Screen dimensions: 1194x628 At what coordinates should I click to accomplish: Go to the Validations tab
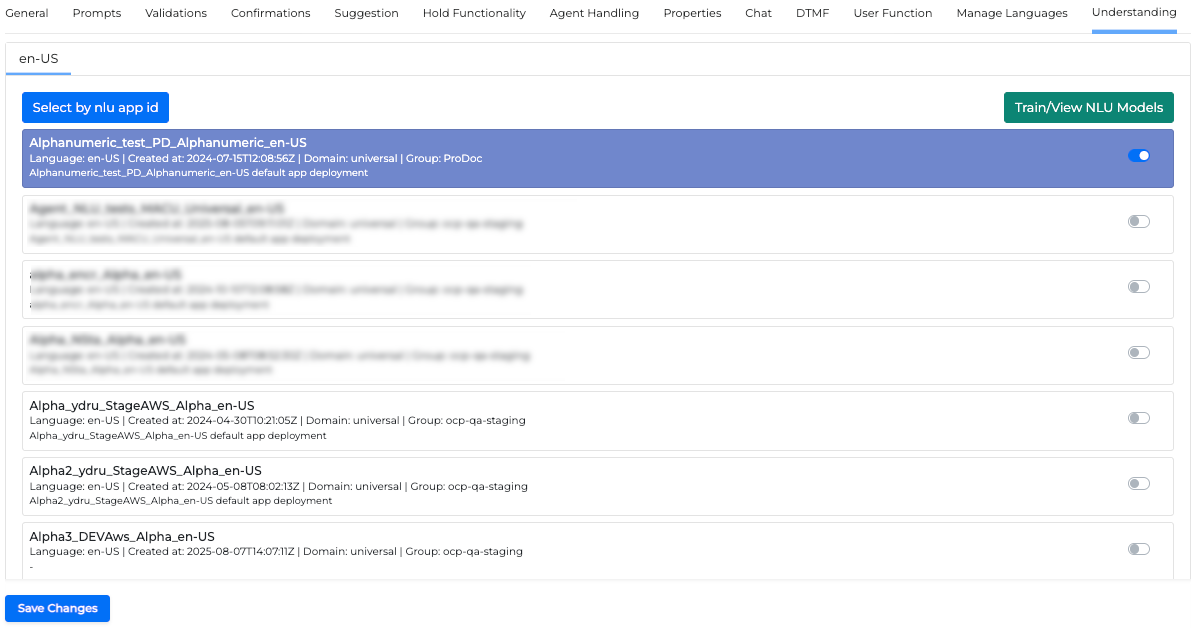pos(176,14)
